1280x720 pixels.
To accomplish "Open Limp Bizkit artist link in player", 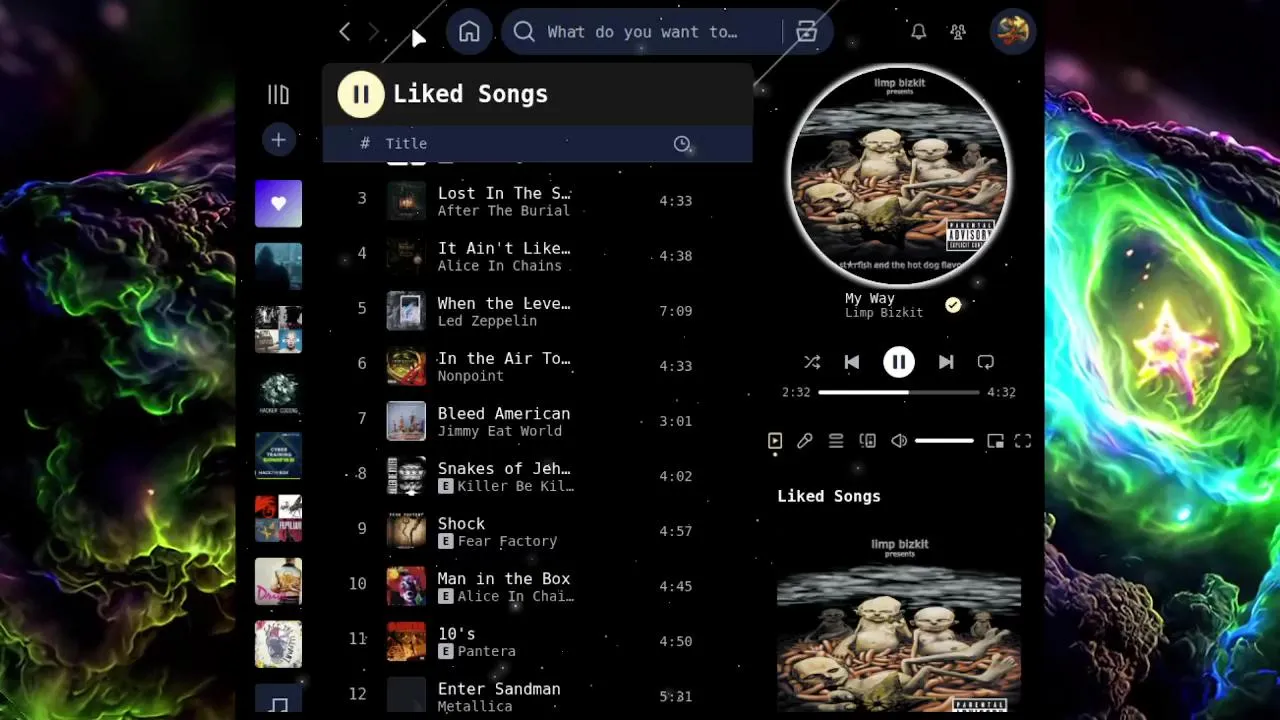I will click(884, 313).
